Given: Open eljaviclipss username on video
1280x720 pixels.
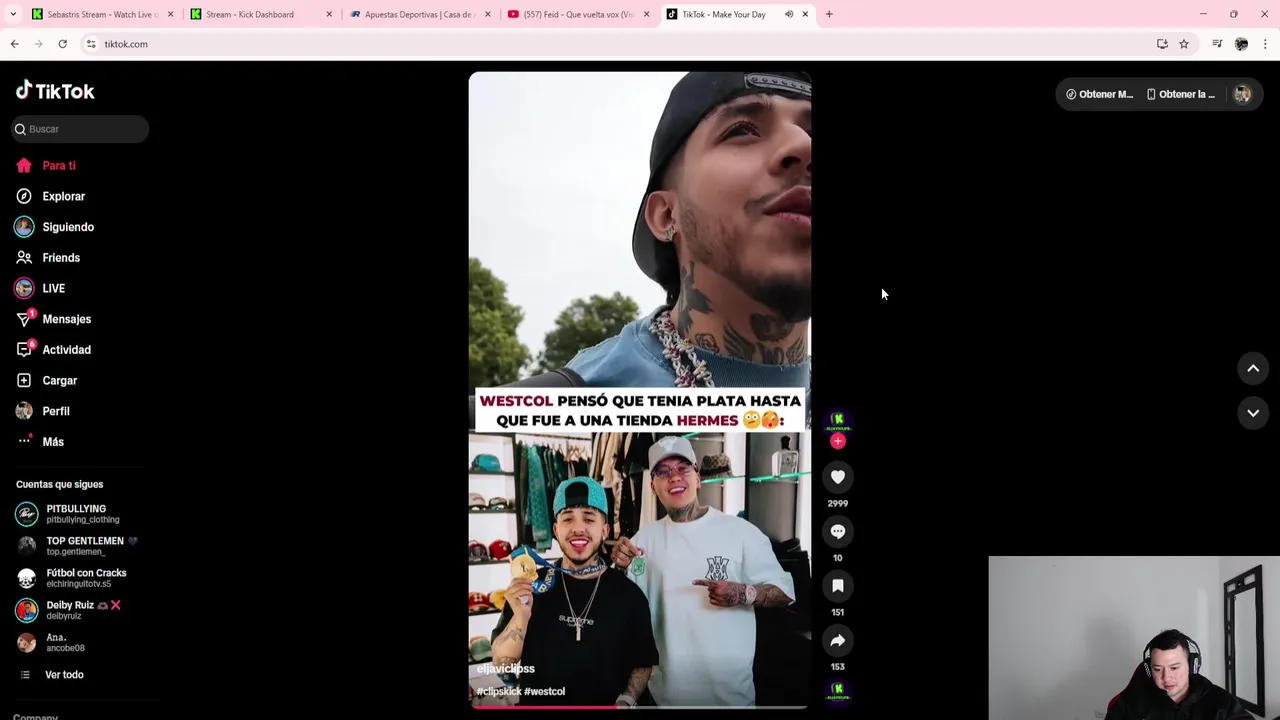Looking at the screenshot, I should pos(506,669).
